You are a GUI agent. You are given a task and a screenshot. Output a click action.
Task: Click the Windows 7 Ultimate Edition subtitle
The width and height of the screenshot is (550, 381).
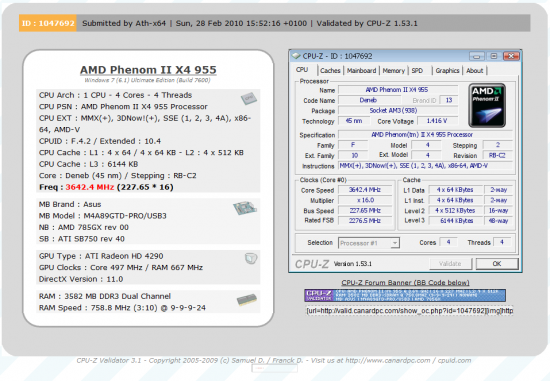tap(148, 80)
